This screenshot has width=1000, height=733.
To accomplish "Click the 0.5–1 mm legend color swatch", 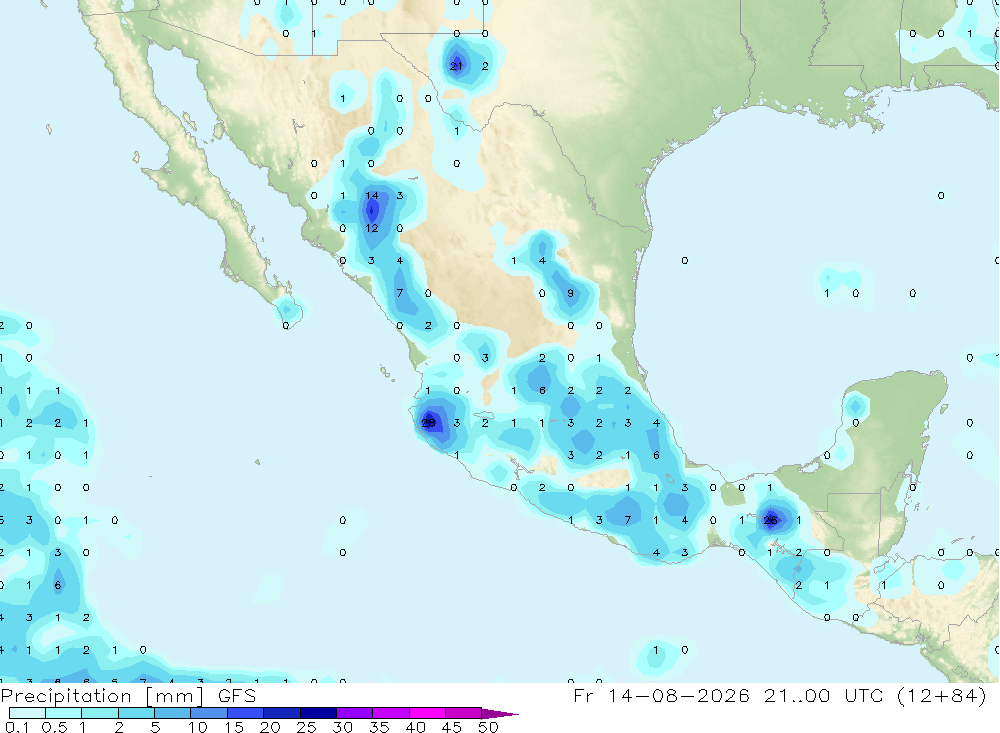I will 64,713.
